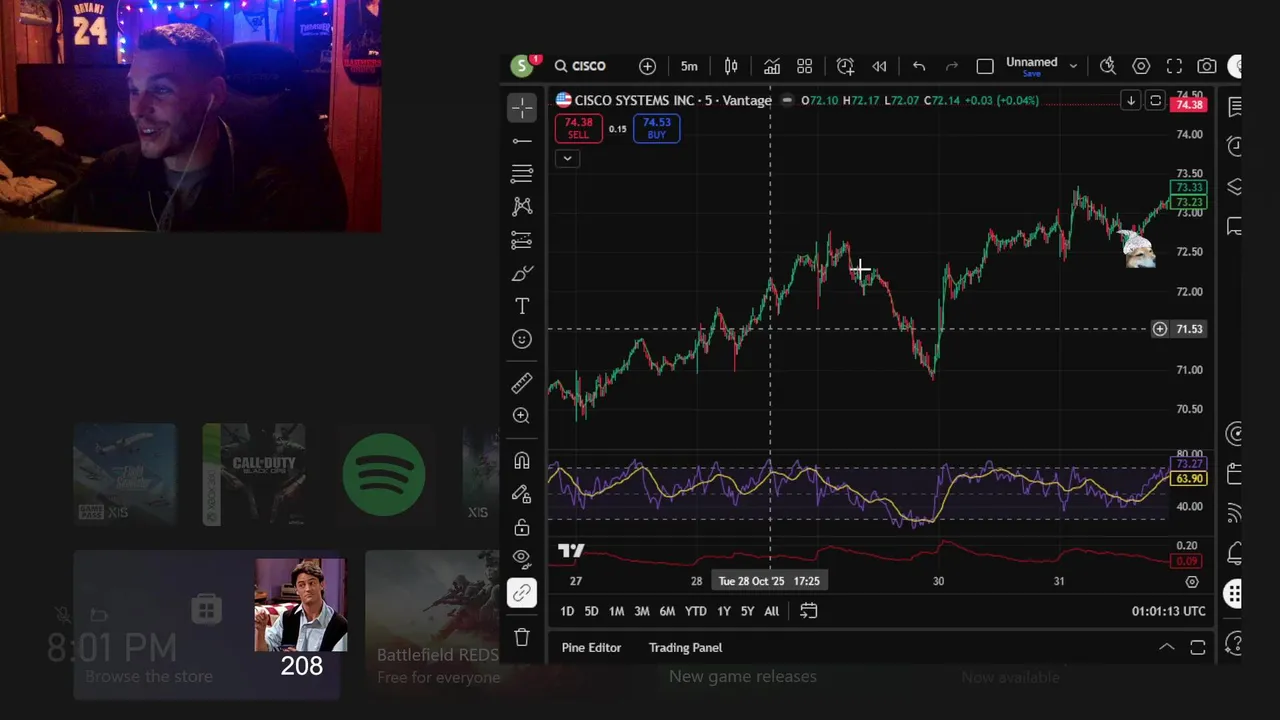The width and height of the screenshot is (1280, 720).
Task: Open the Pine Editor tab
Action: point(591,647)
